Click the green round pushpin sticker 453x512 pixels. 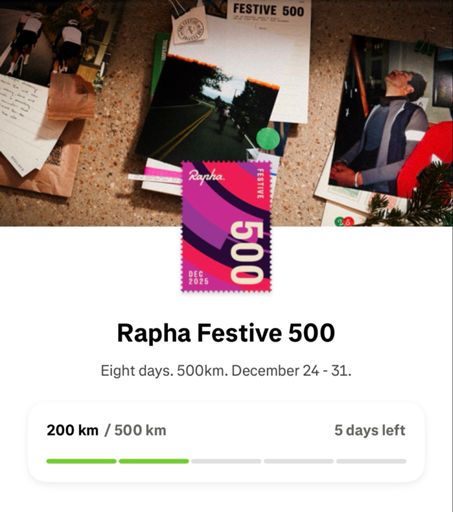click(268, 139)
